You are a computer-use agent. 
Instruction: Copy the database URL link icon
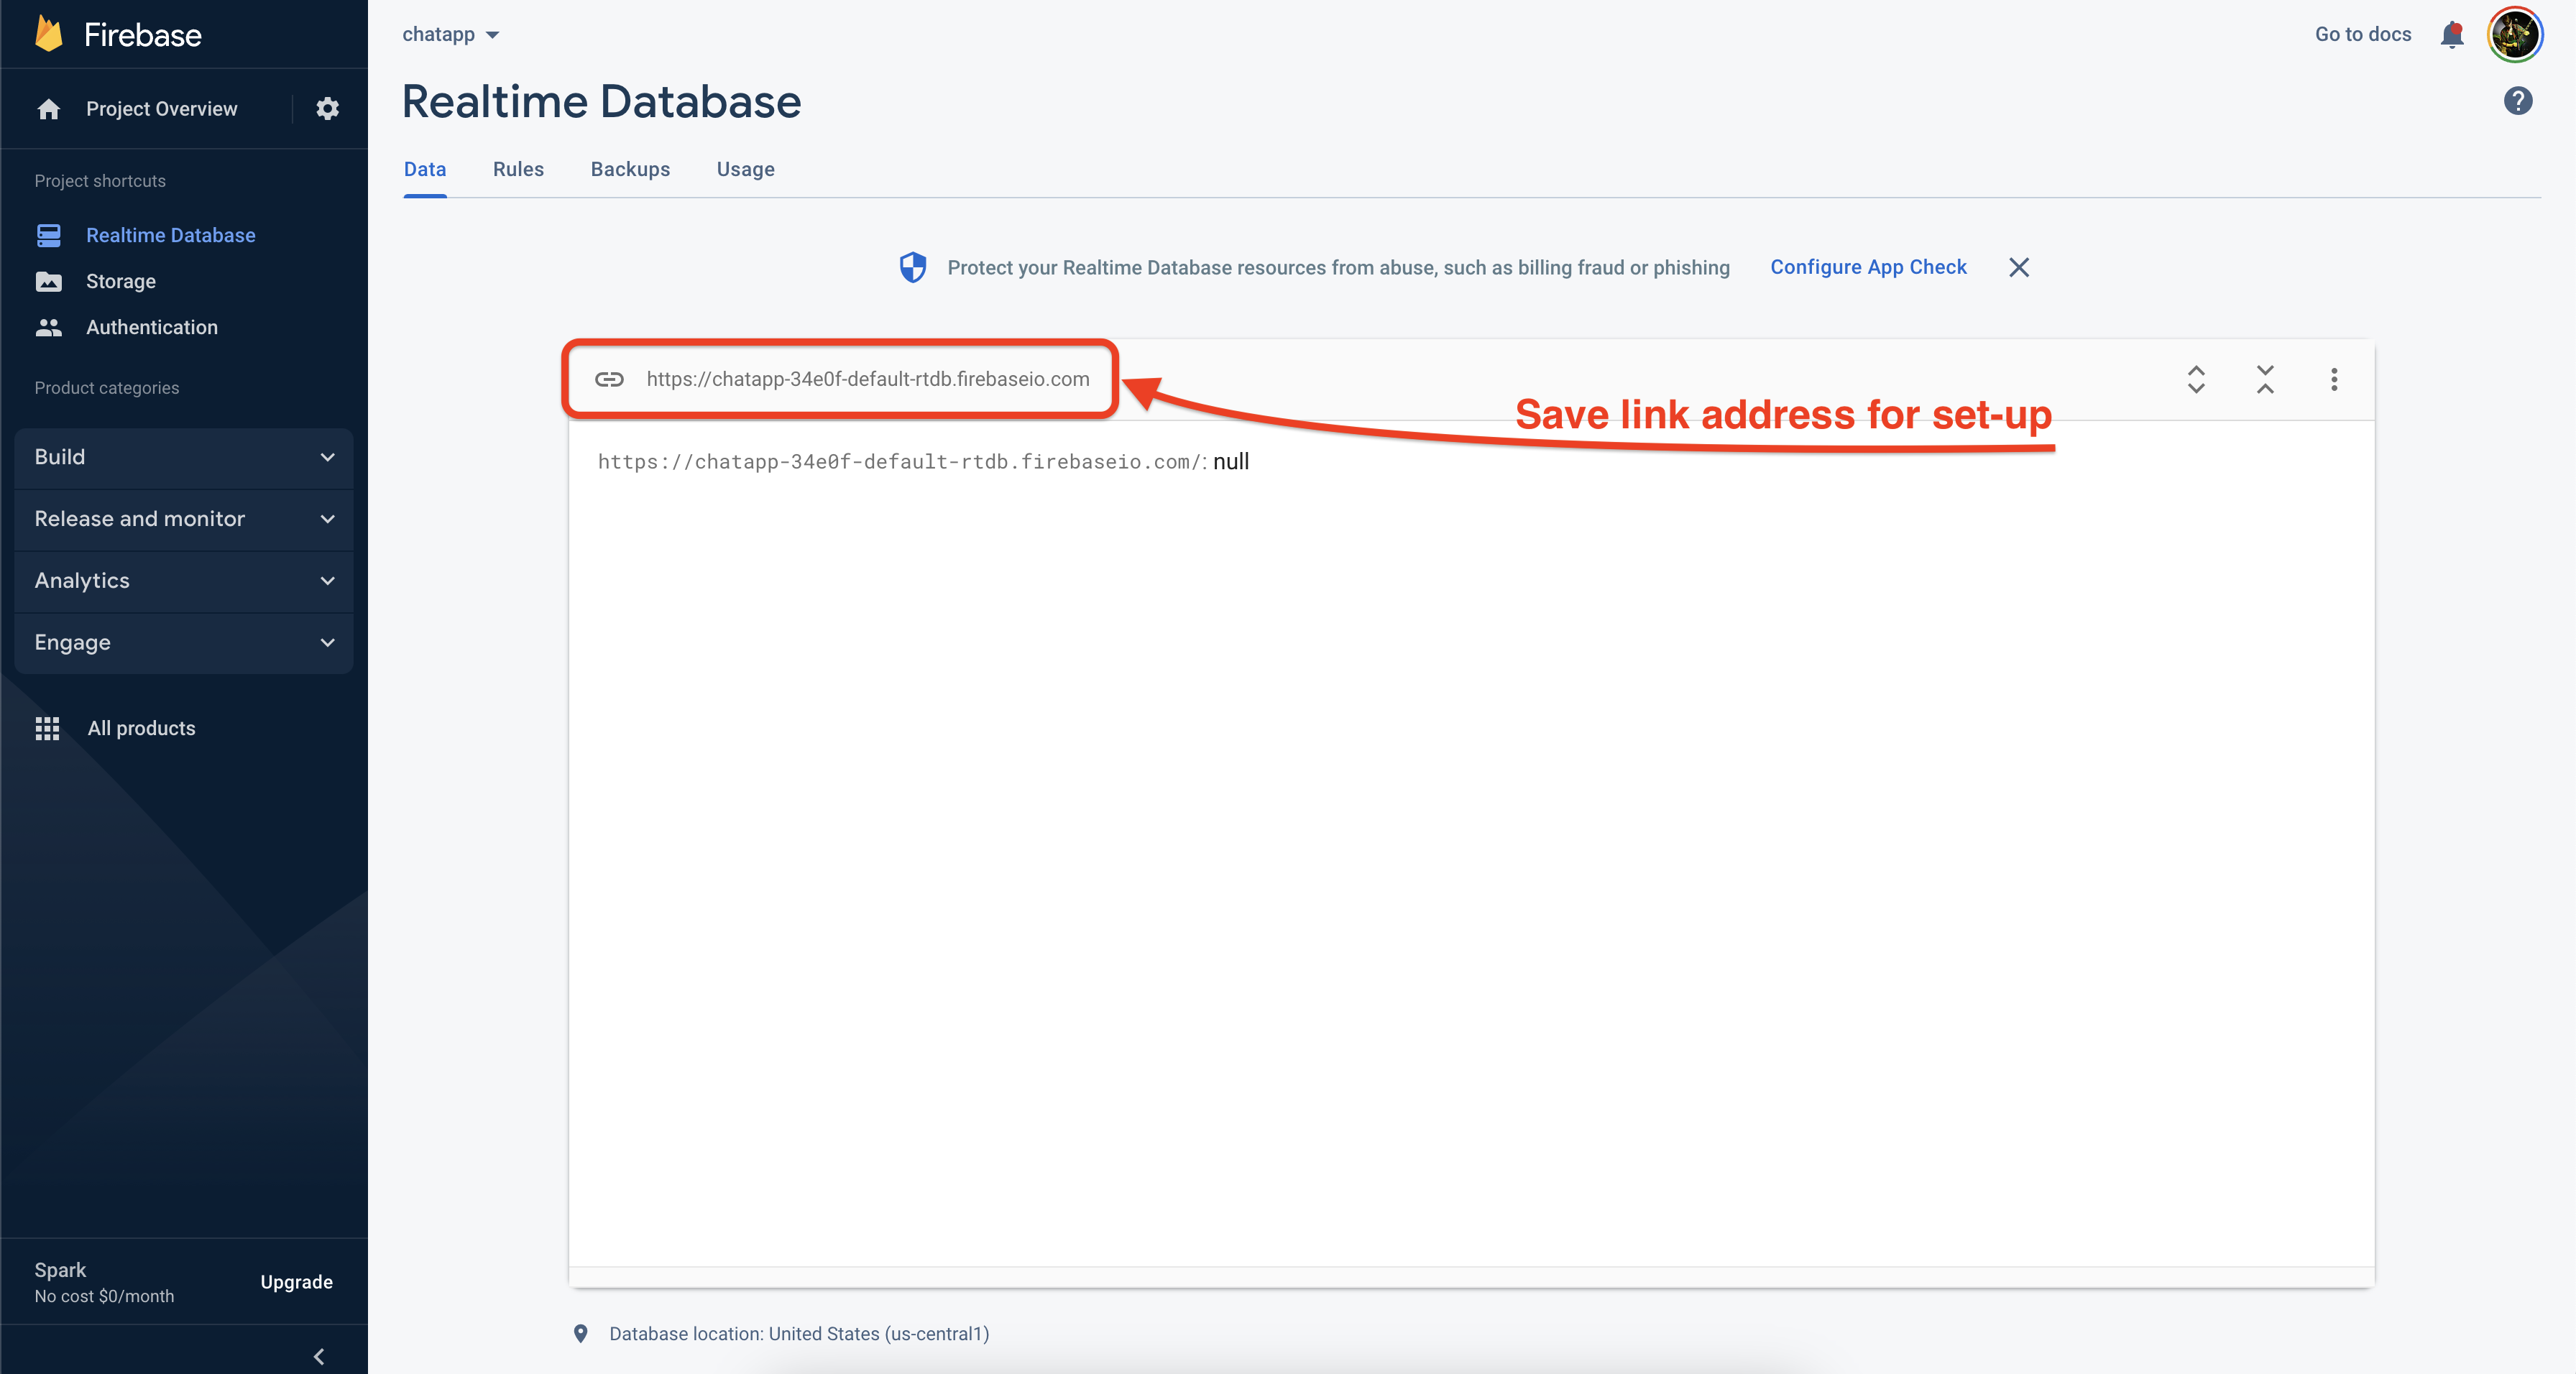tap(608, 379)
